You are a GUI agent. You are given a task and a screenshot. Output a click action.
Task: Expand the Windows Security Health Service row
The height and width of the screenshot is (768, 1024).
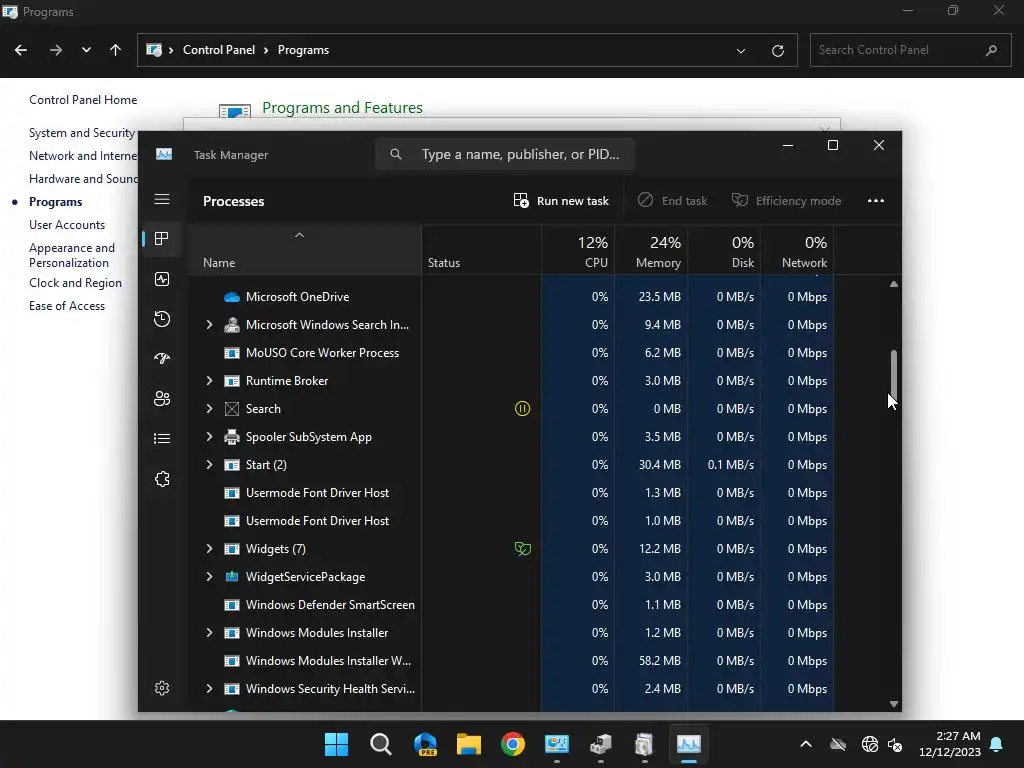(x=209, y=688)
